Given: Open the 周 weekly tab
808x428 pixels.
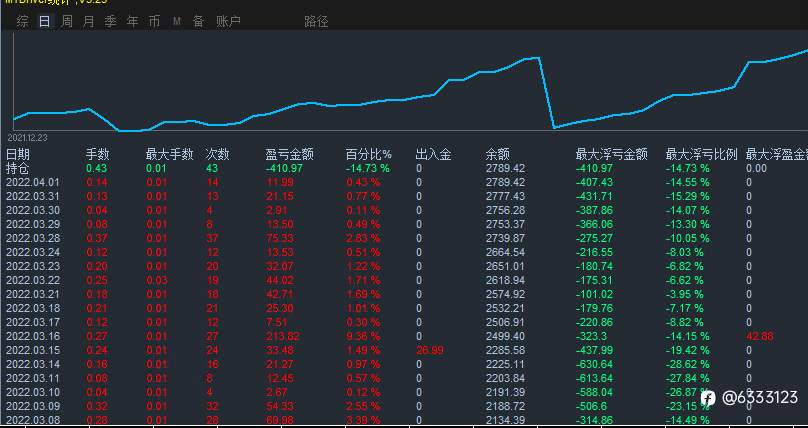Looking at the screenshot, I should point(66,21).
